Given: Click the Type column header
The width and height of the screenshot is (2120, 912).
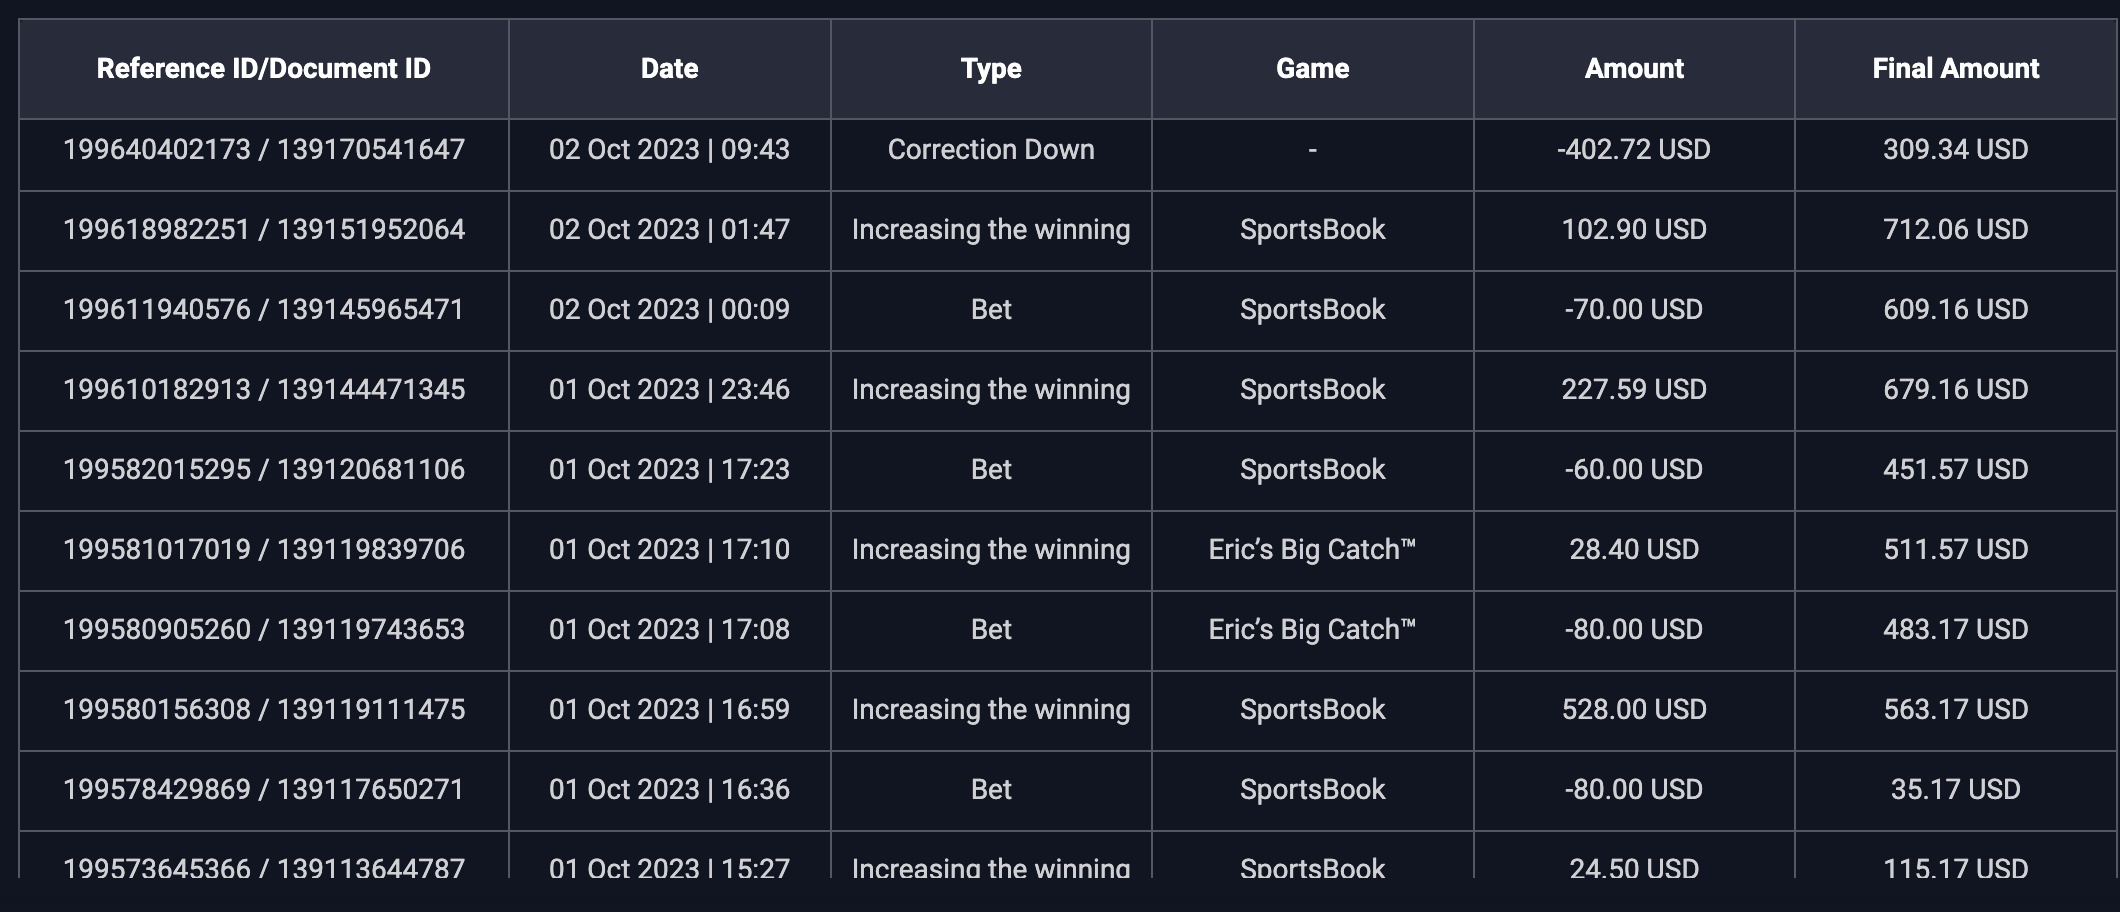Looking at the screenshot, I should (991, 68).
